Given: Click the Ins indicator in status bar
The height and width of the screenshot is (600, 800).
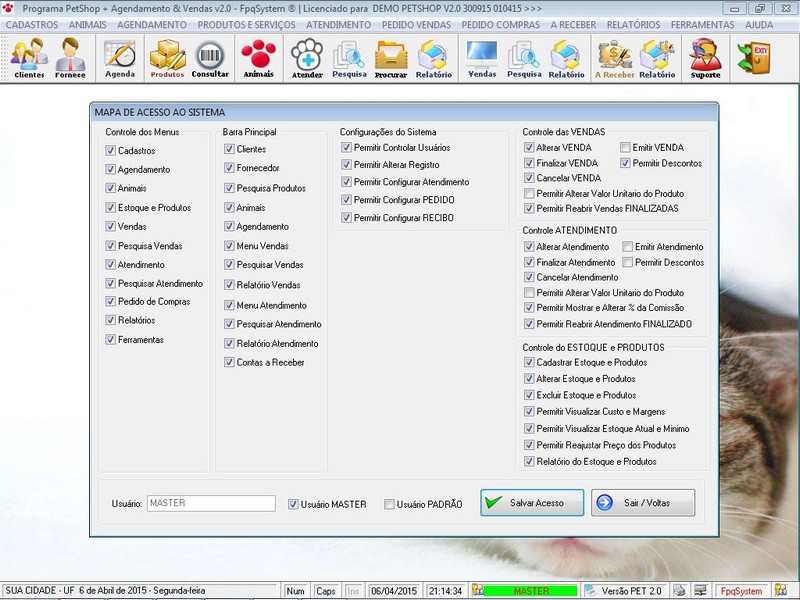Looking at the screenshot, I should (353, 591).
